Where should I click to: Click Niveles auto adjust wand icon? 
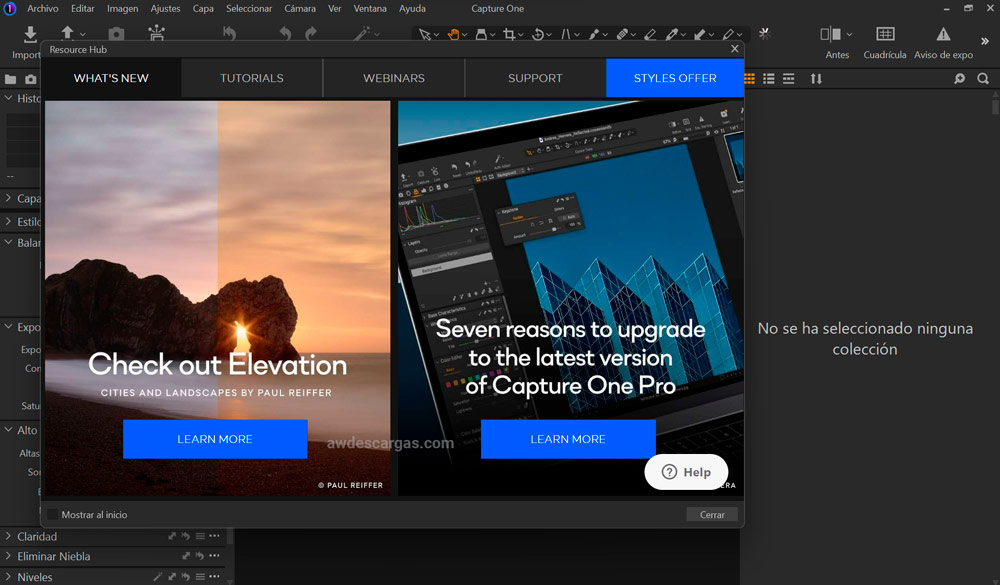tap(158, 577)
